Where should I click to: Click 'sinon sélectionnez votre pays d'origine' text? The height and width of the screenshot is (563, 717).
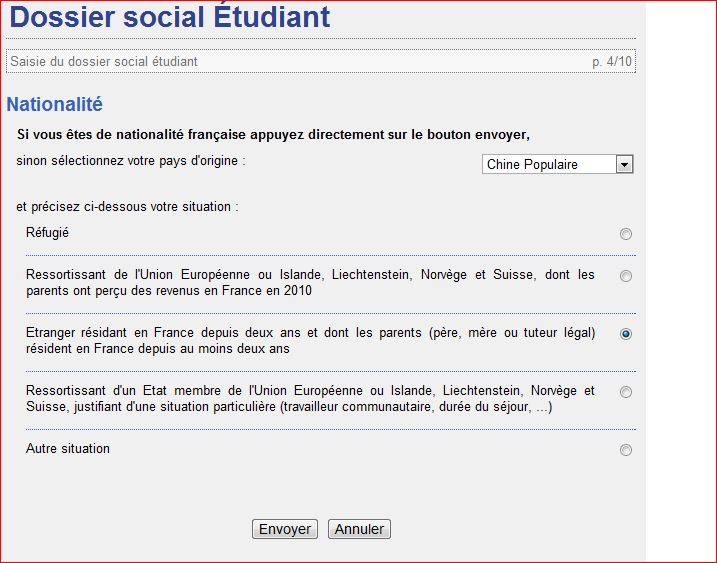point(131,161)
